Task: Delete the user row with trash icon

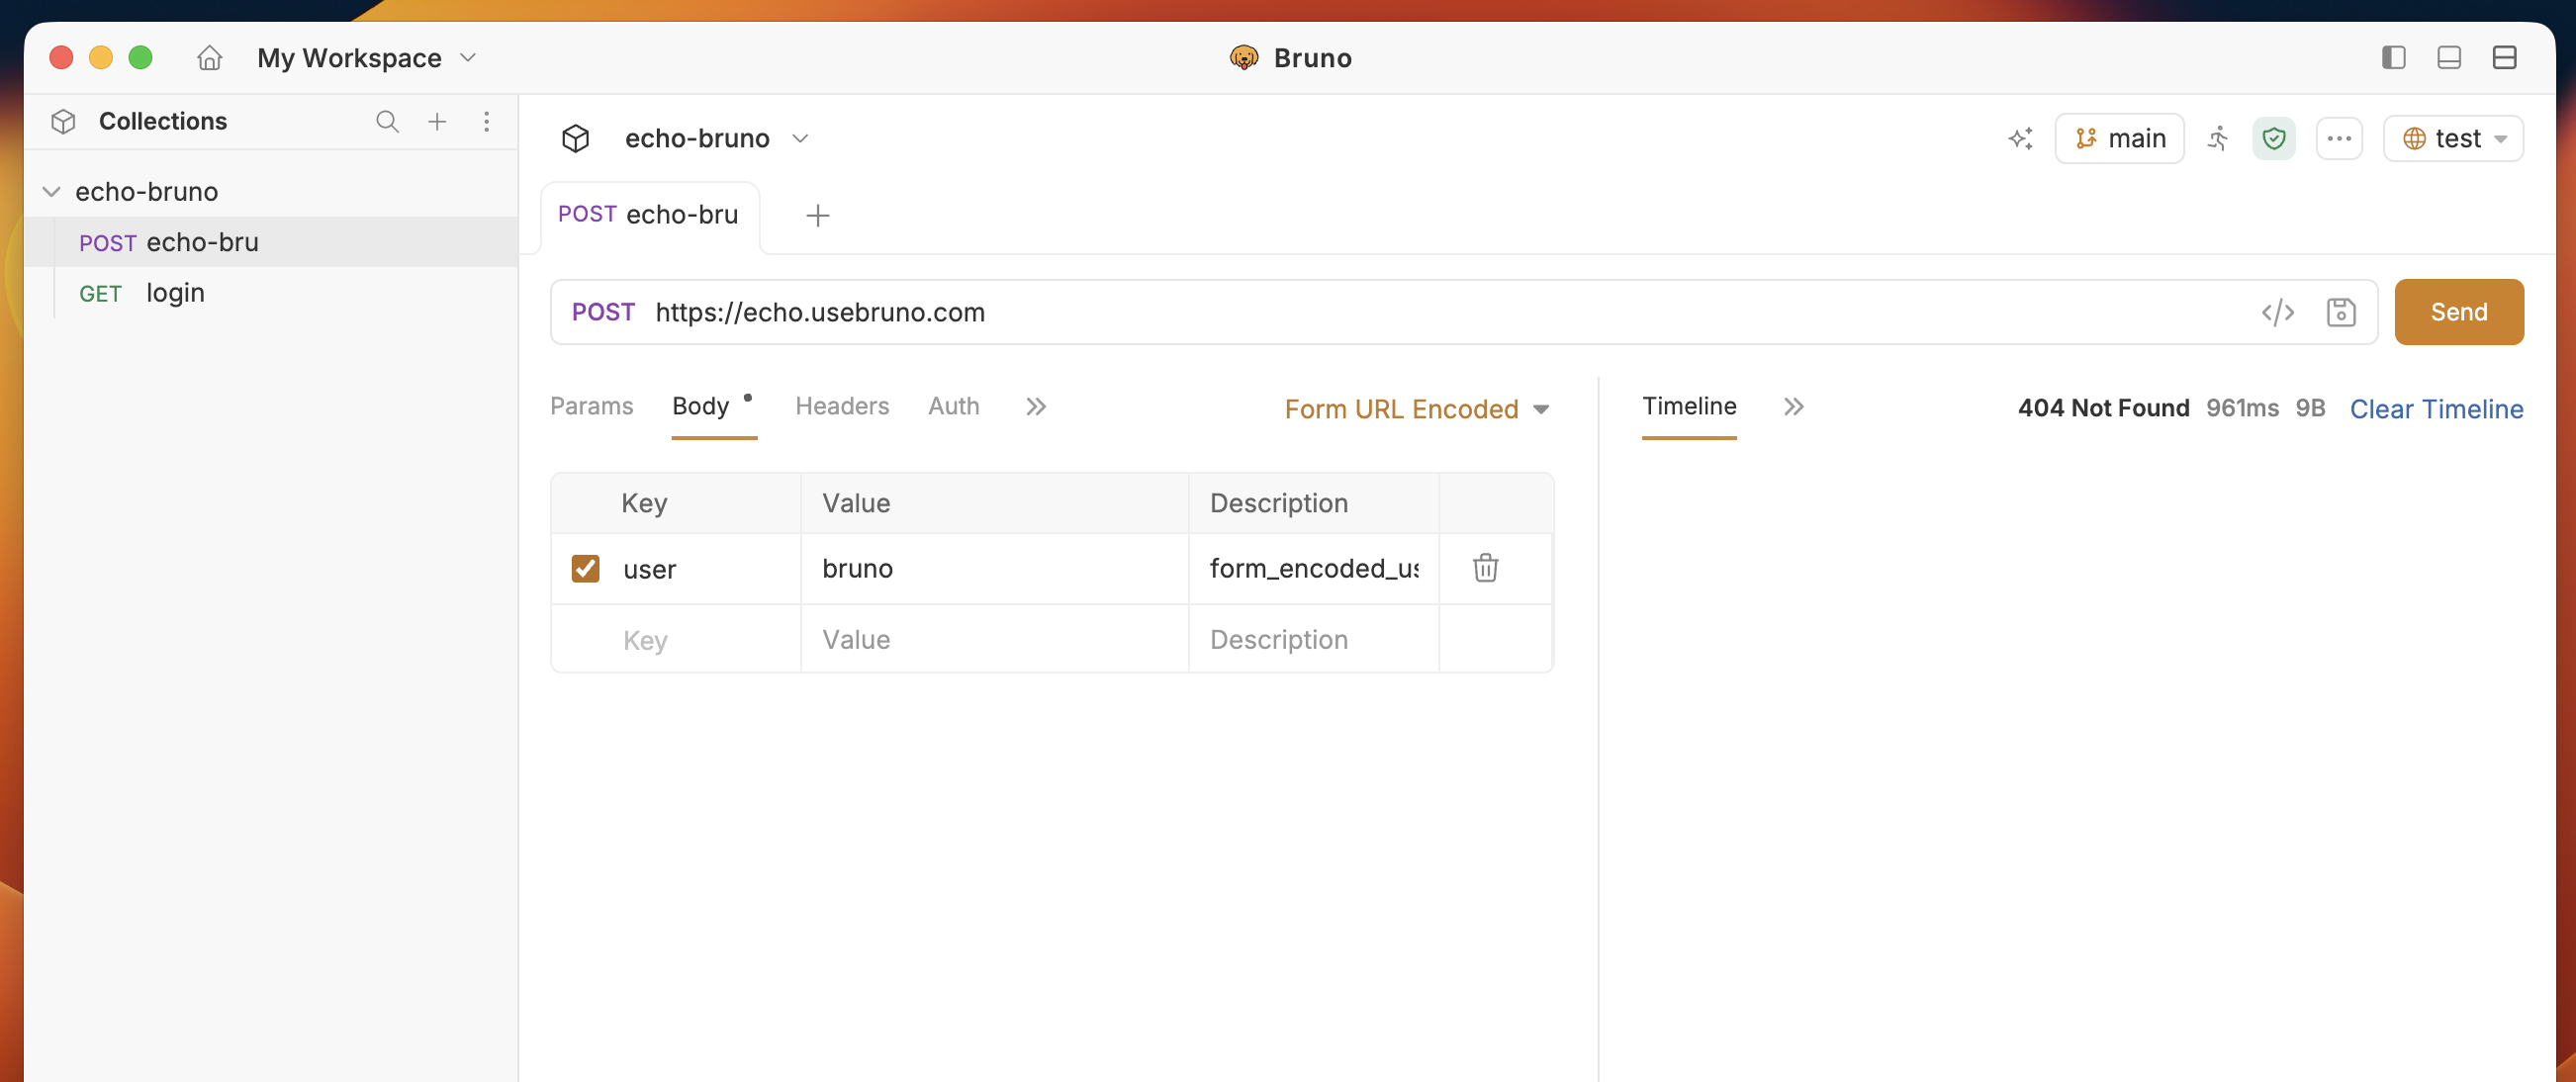Action: (1485, 568)
